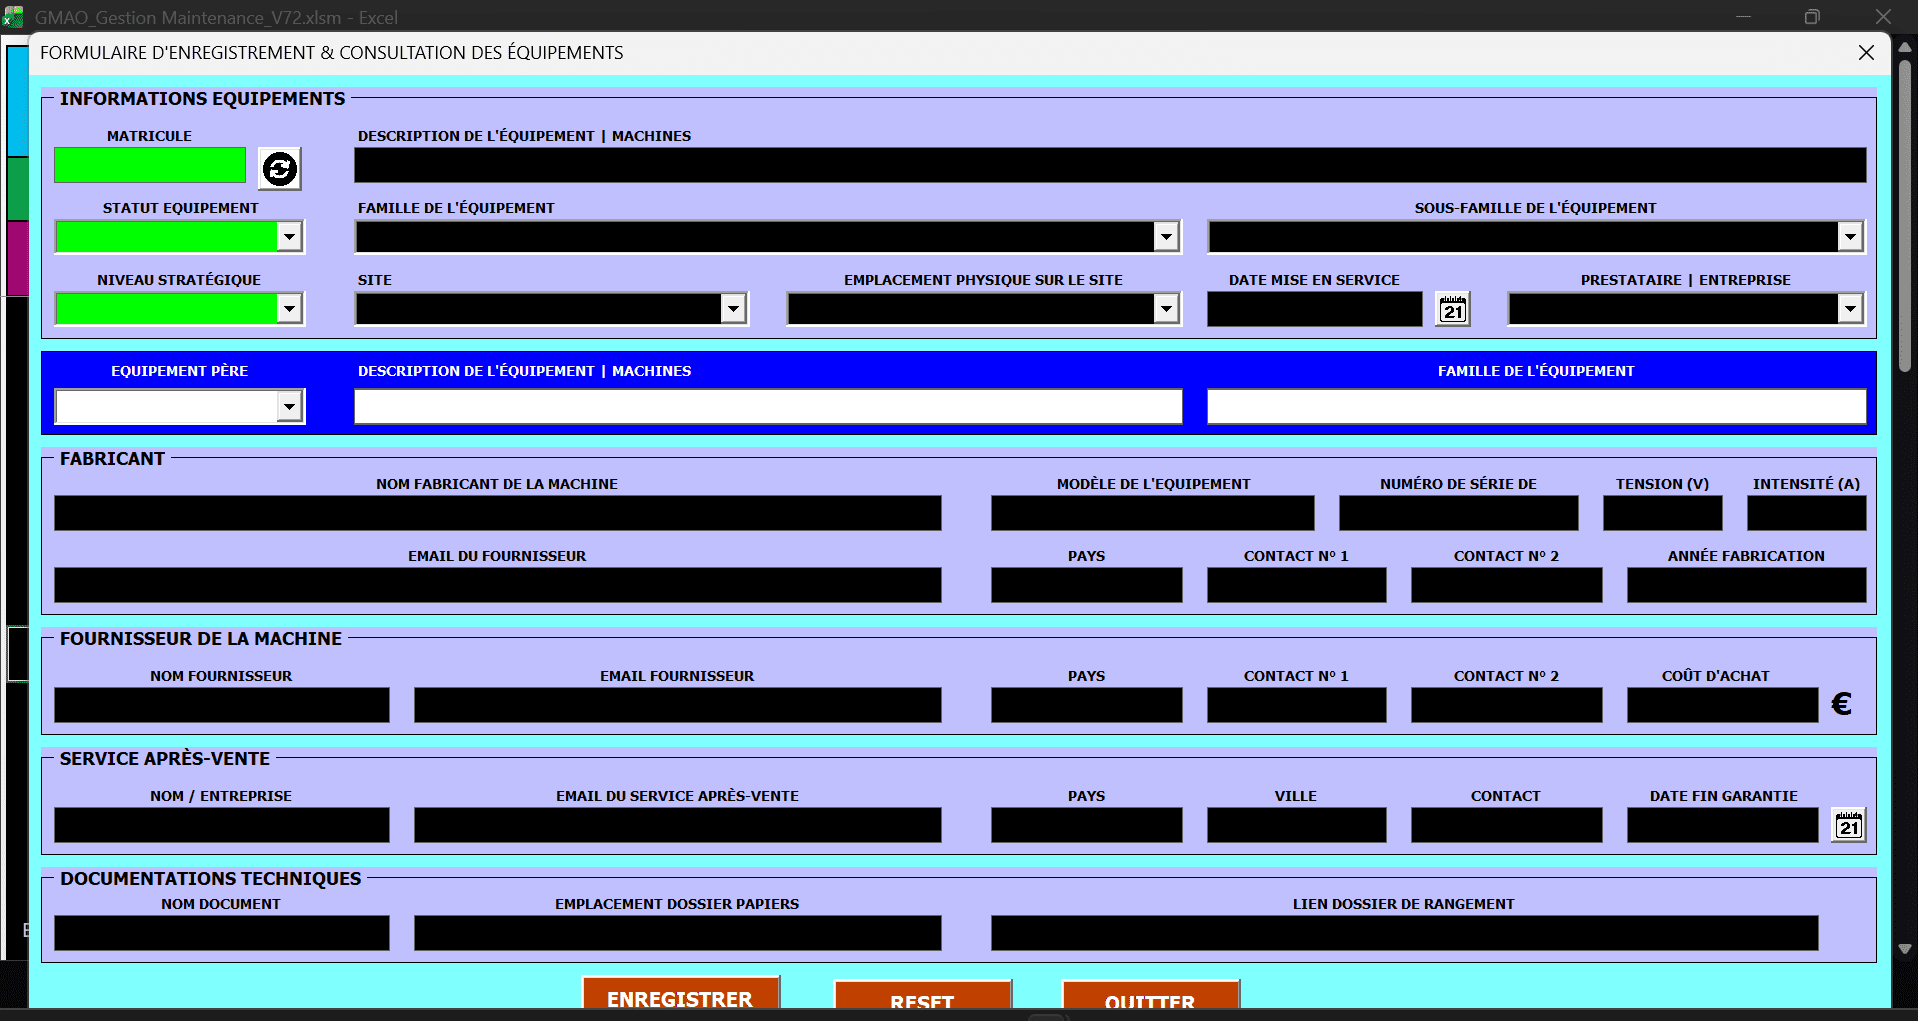
Task: Click the Nom Fabricant de la Machine field
Action: coord(498,513)
